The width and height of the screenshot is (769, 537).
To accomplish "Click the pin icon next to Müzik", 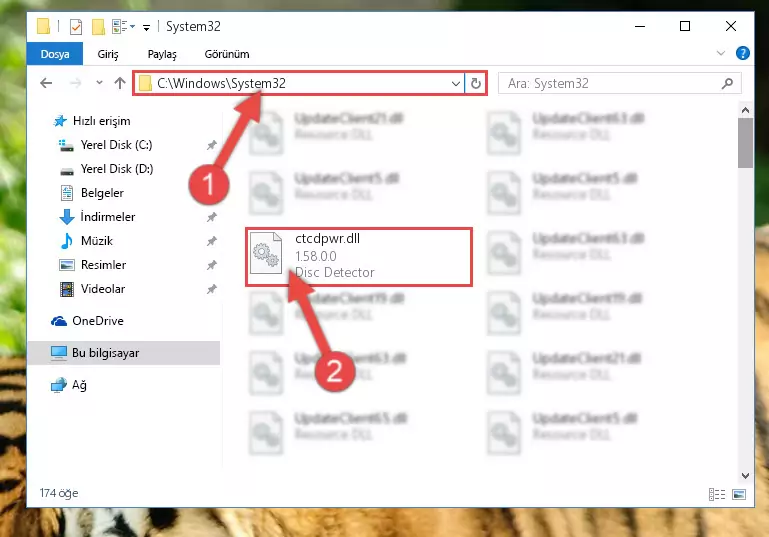I will [211, 241].
